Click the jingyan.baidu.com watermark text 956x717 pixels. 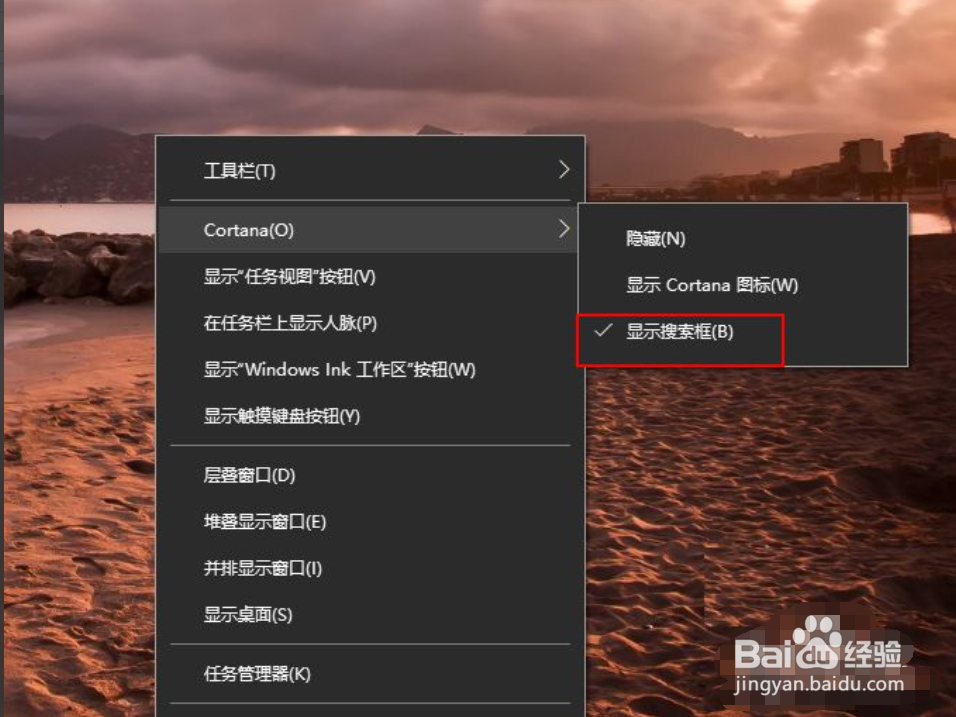point(819,685)
